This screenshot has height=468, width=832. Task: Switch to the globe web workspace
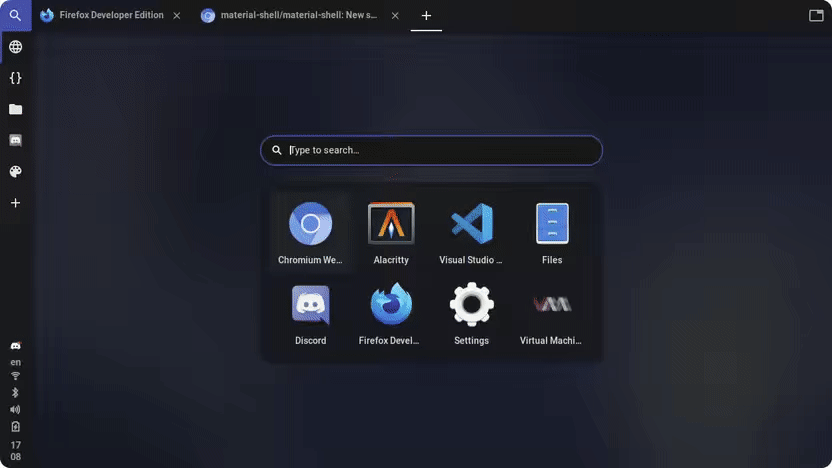[x=15, y=47]
